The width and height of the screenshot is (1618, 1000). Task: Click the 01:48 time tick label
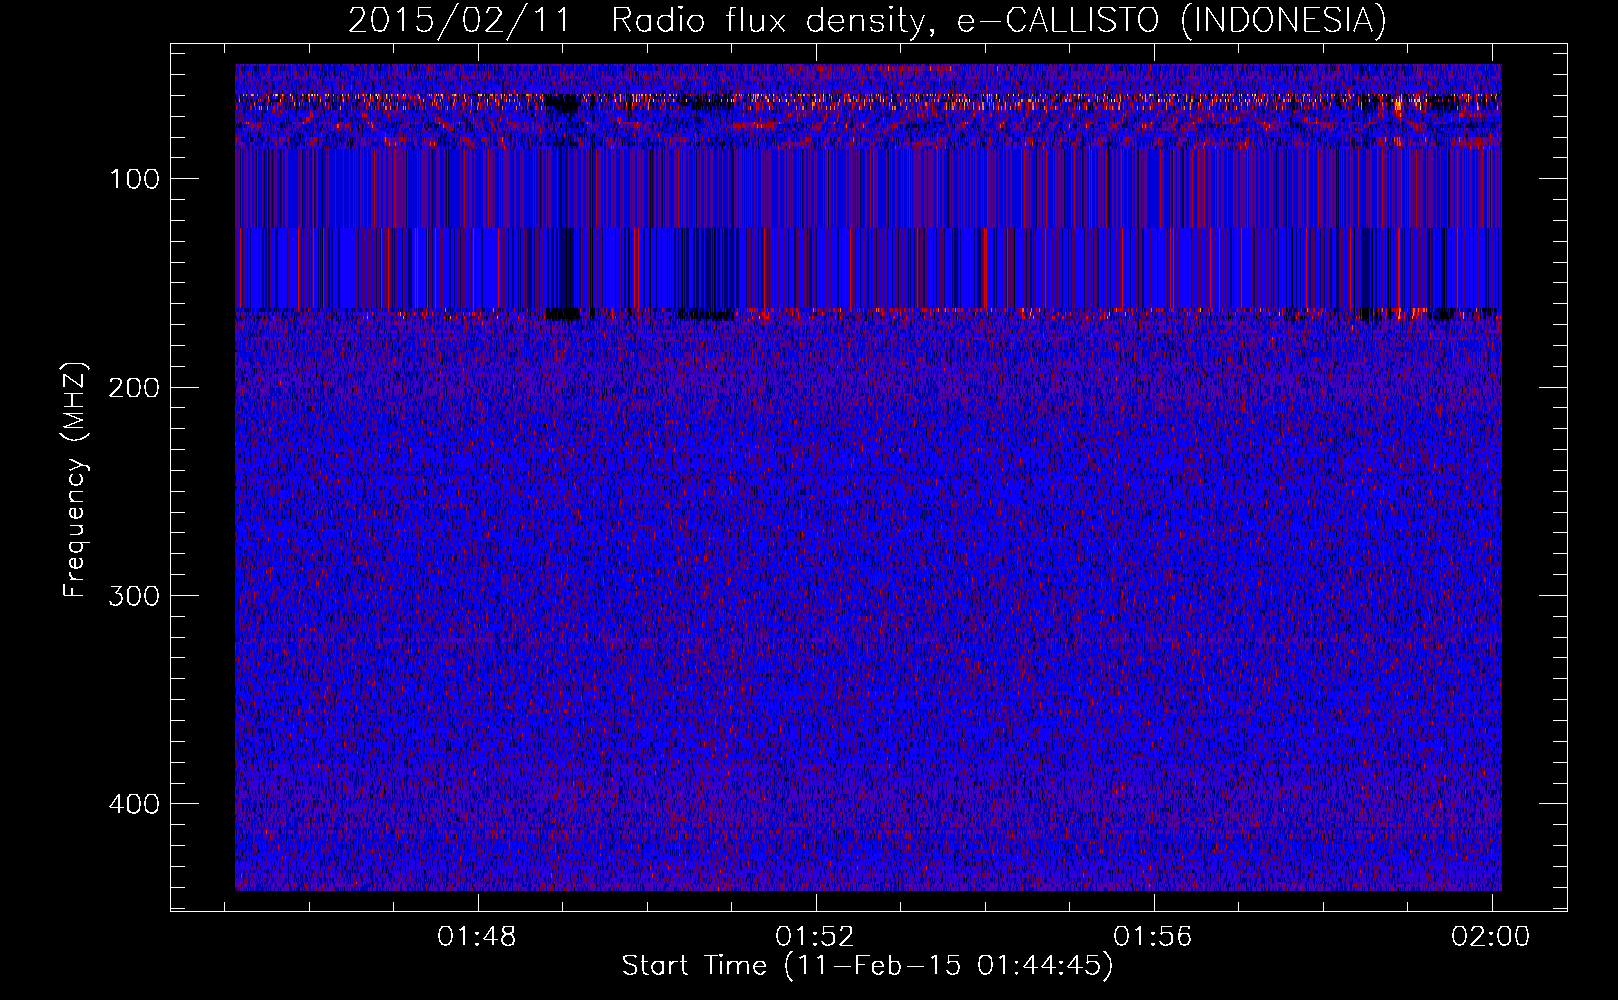pos(477,937)
